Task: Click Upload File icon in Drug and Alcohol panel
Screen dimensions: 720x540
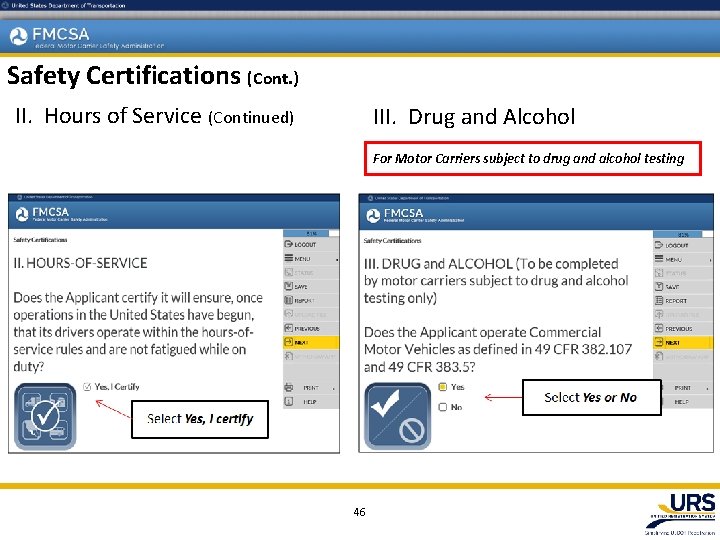Action: 658,315
